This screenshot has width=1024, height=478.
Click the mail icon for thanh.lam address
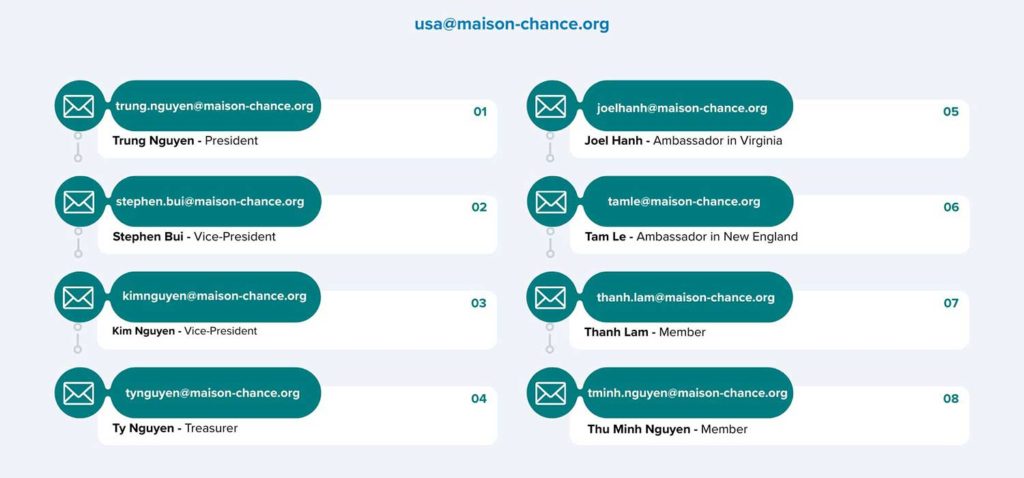coord(551,298)
